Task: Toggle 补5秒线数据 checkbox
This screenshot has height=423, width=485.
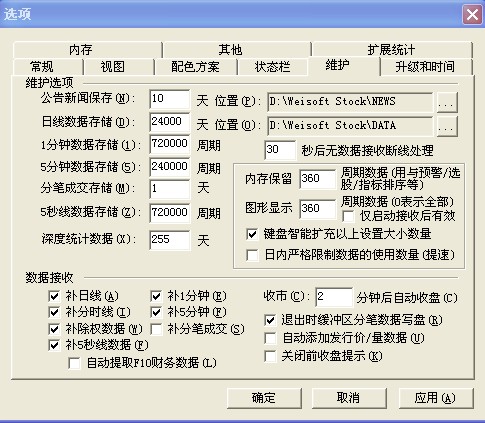Action: click(x=54, y=345)
